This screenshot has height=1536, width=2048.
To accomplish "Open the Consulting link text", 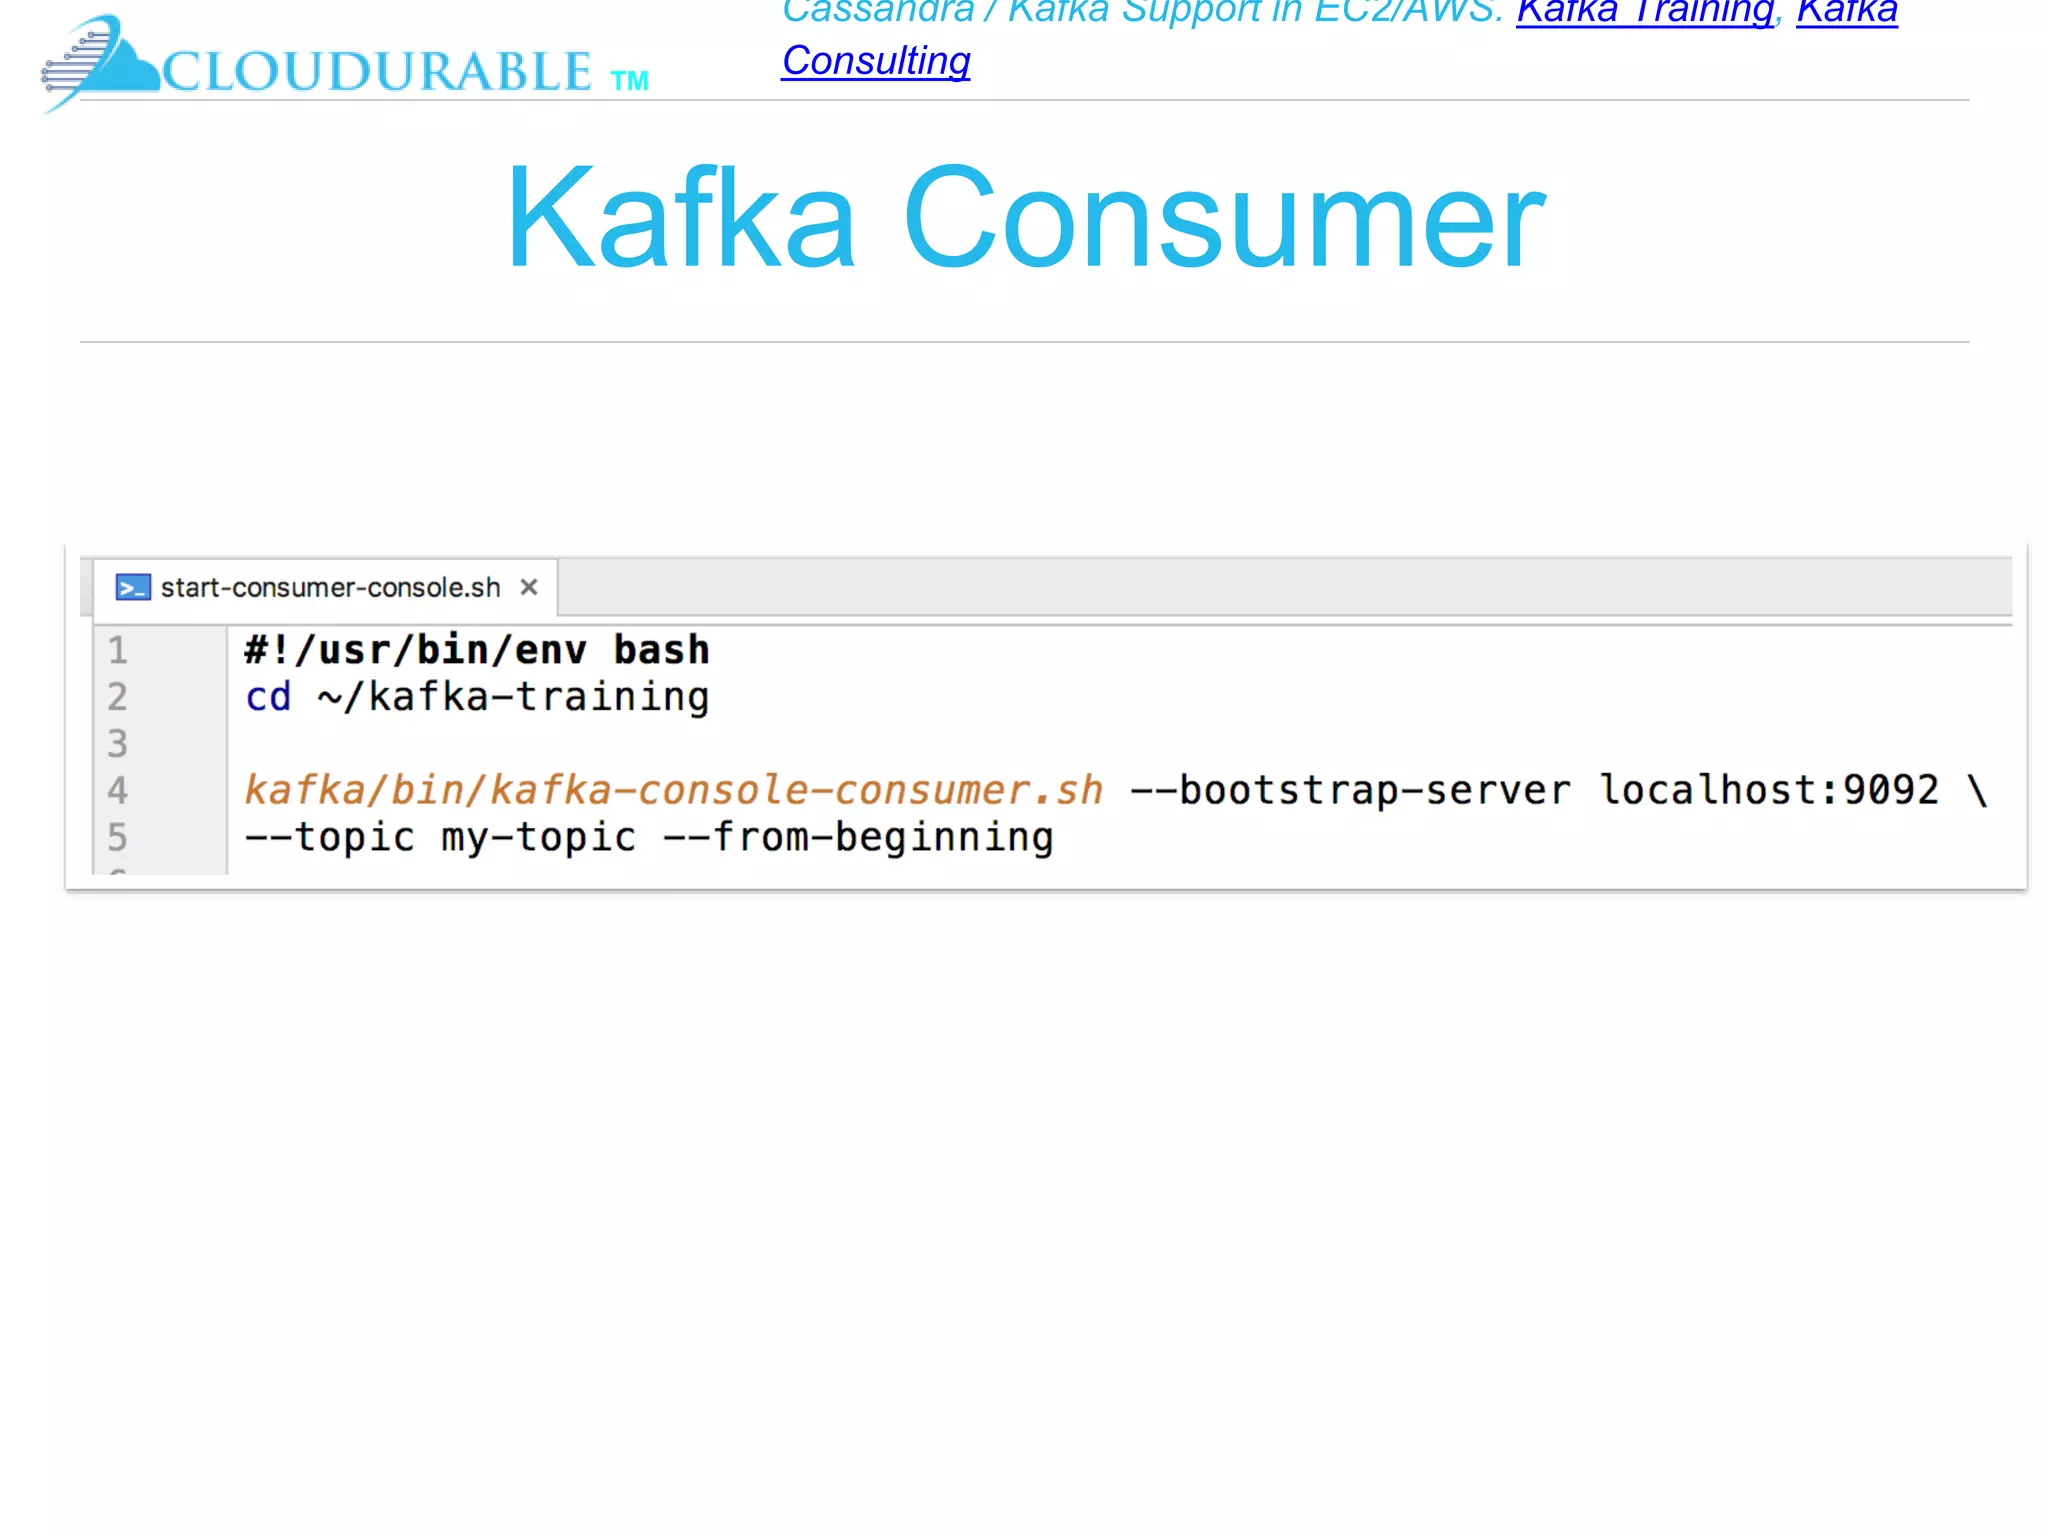I will coord(876,61).
